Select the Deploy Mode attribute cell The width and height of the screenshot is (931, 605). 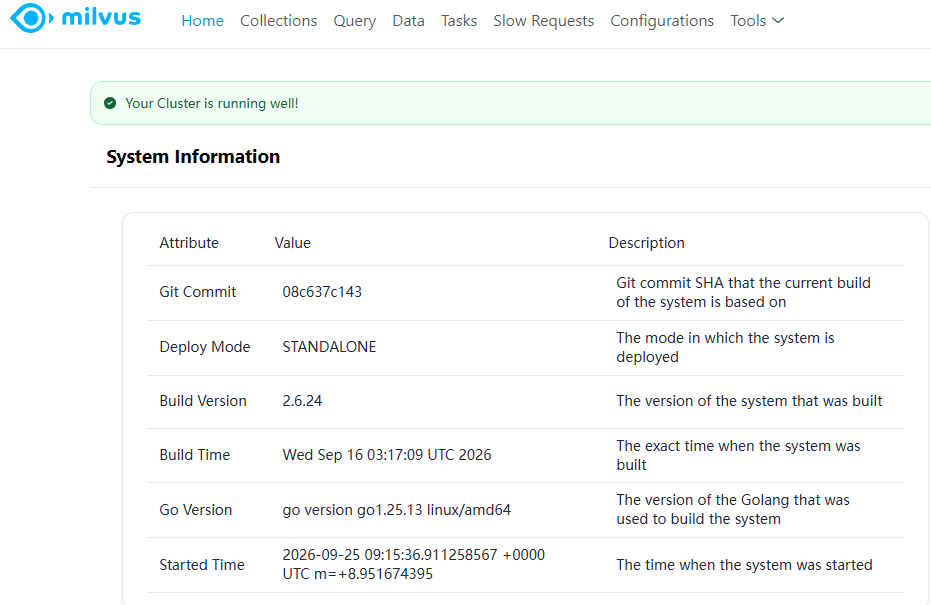pyautogui.click(x=205, y=347)
